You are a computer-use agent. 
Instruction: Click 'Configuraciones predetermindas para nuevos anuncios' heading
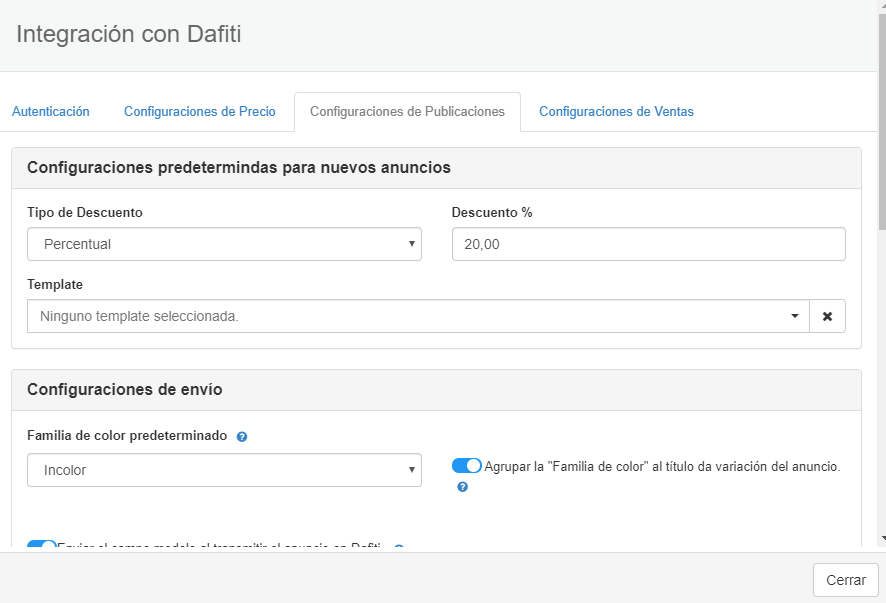coord(239,167)
